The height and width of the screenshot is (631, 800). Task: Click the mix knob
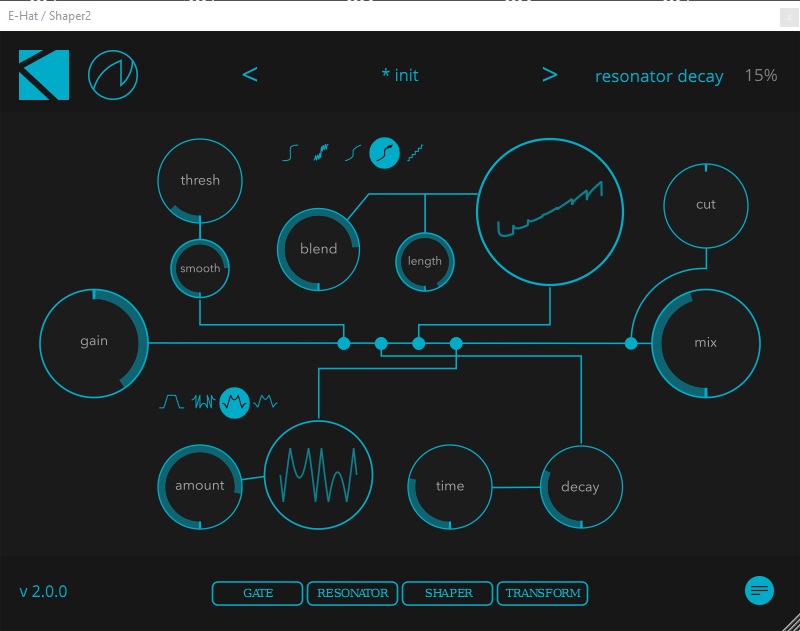coord(705,343)
